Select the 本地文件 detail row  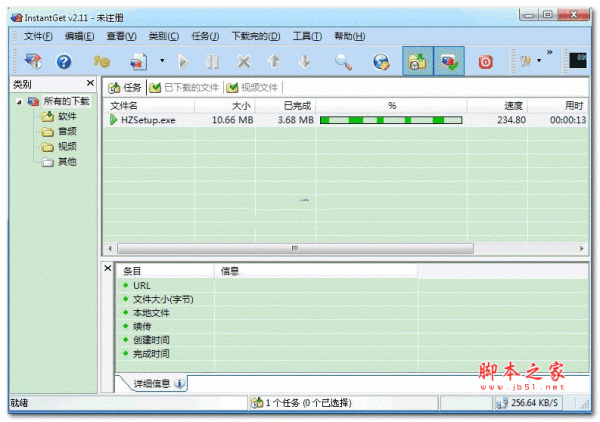click(352, 313)
